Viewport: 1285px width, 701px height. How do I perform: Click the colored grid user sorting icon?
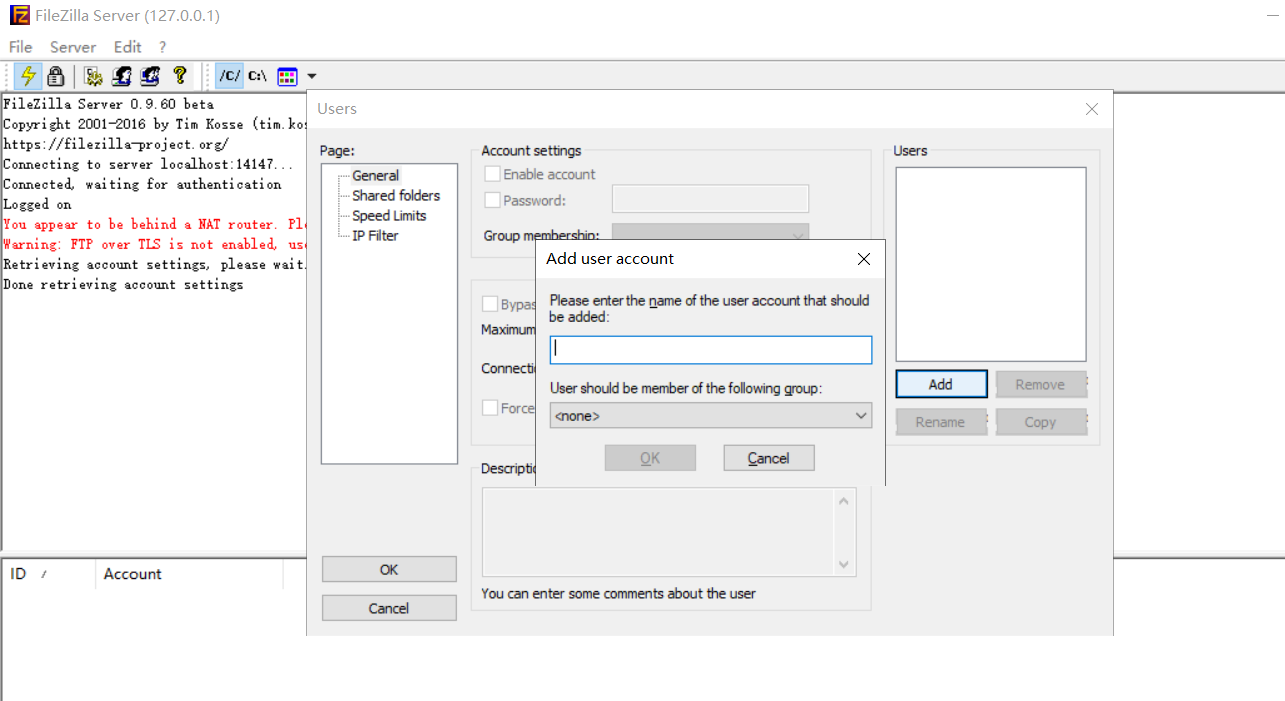tap(288, 76)
